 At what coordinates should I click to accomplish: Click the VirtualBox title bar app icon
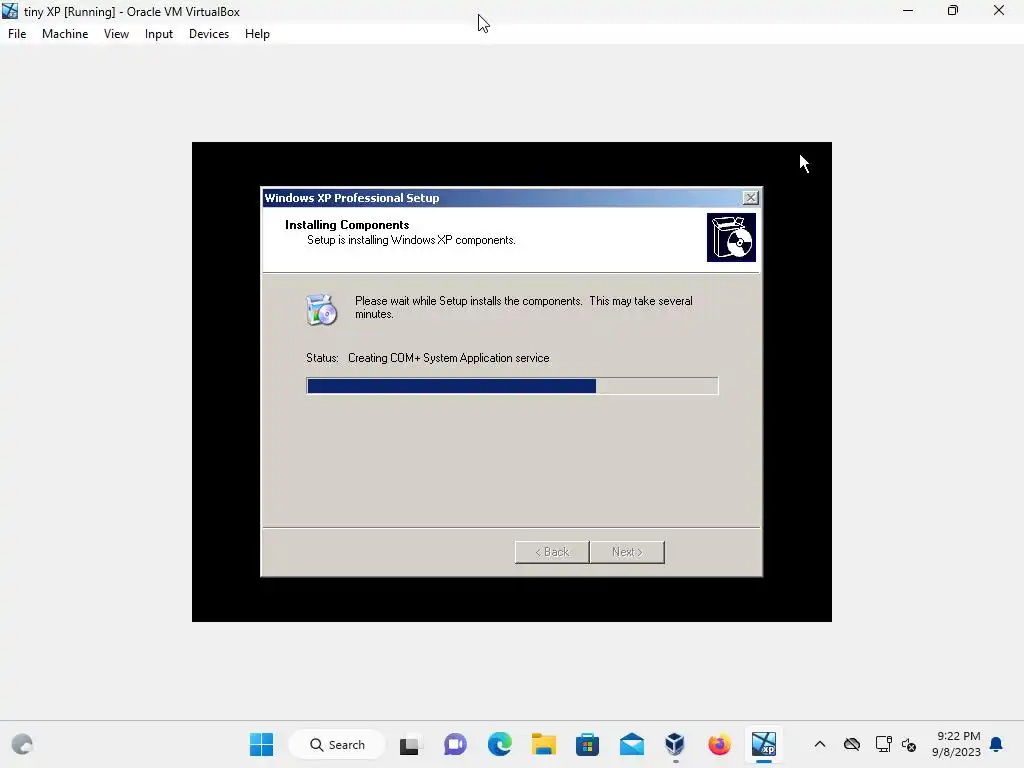[10, 11]
